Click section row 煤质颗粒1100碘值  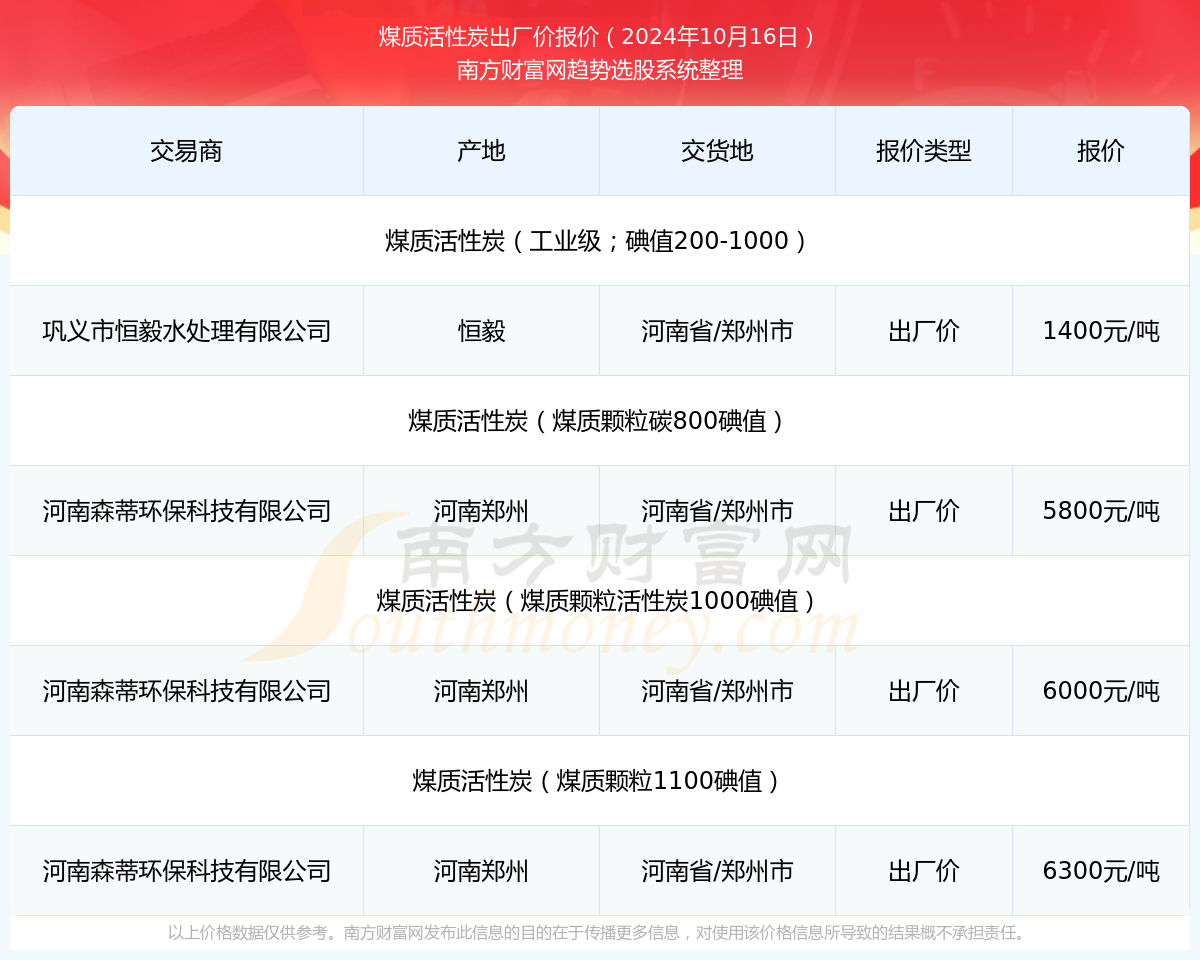point(600,781)
